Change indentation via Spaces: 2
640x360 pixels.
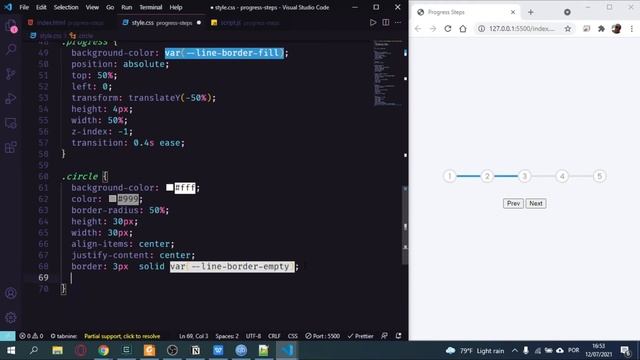tap(227, 336)
